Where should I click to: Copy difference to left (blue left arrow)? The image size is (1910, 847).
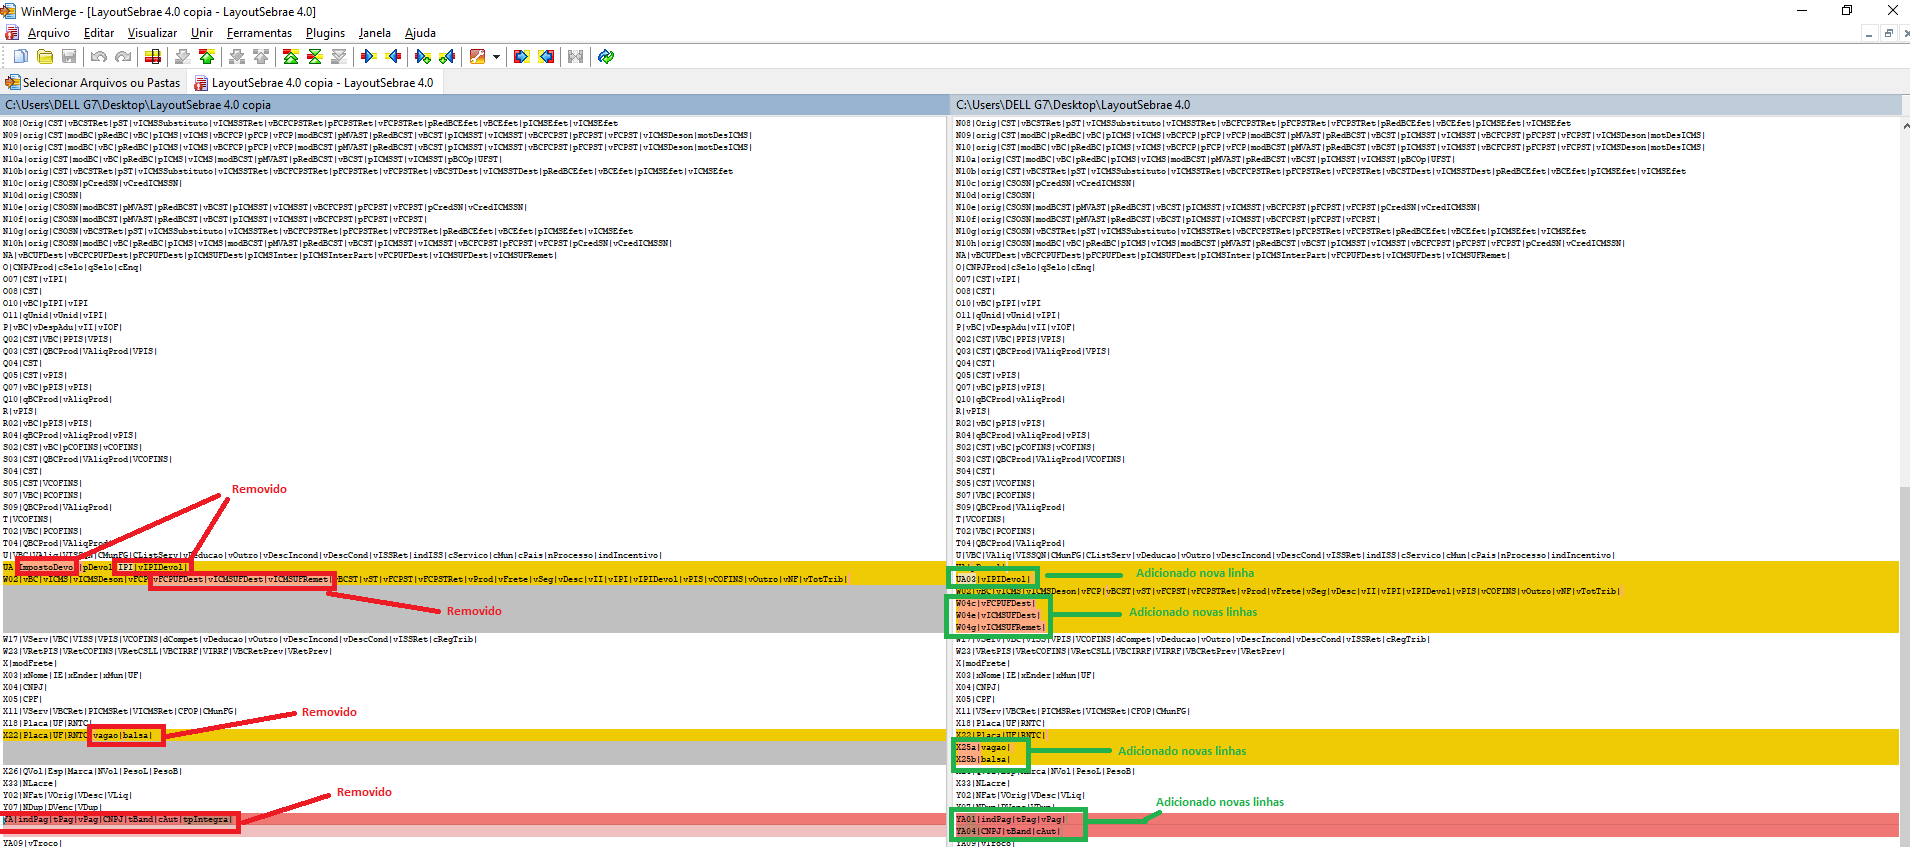coord(393,57)
